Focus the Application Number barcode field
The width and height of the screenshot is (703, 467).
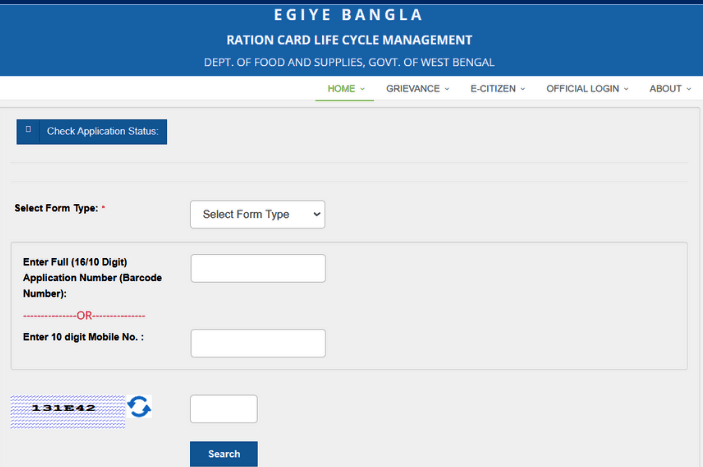(258, 268)
